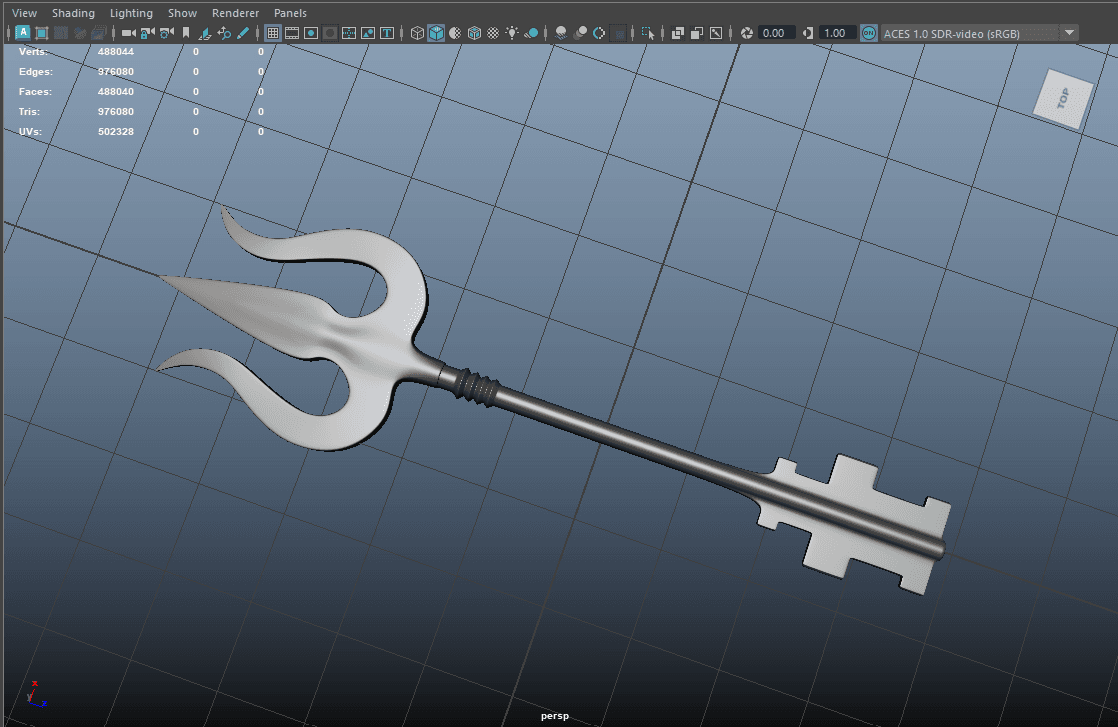Toggle the X-Ray display icon
This screenshot has width=1118, height=727.
[677, 33]
